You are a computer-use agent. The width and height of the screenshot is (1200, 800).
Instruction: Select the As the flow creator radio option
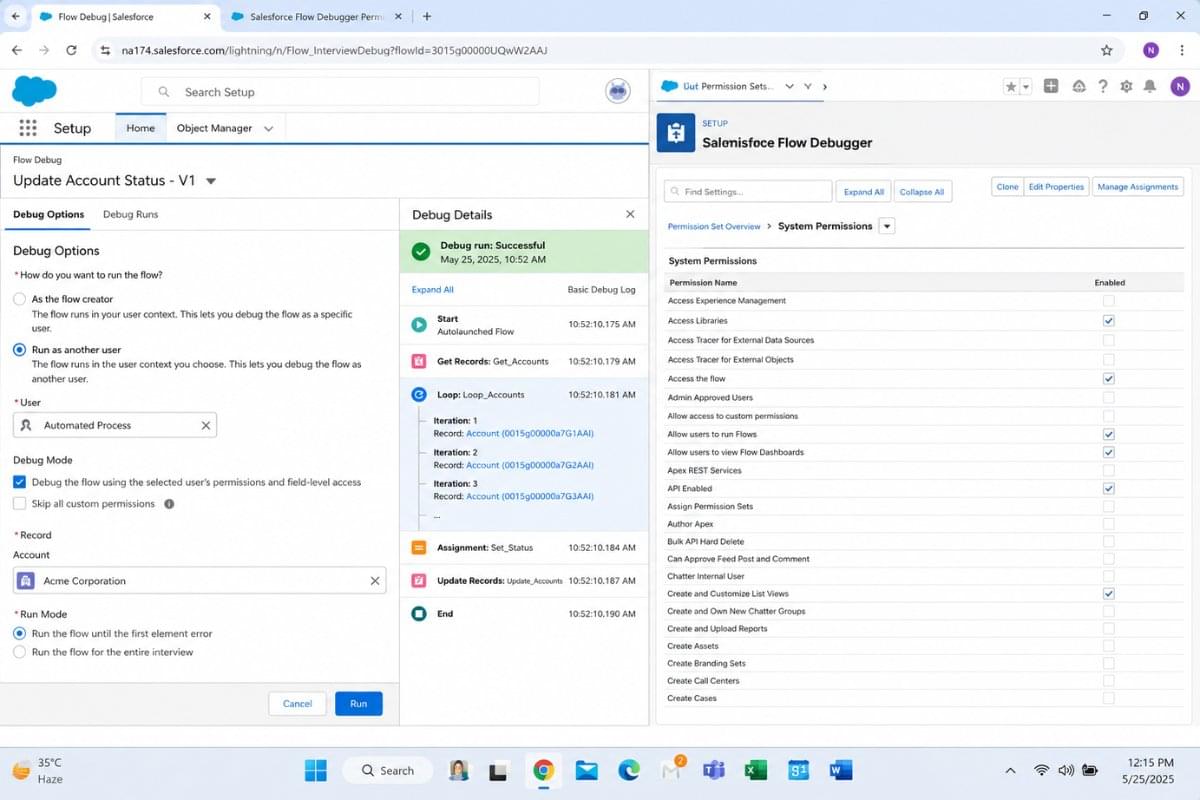(x=19, y=299)
